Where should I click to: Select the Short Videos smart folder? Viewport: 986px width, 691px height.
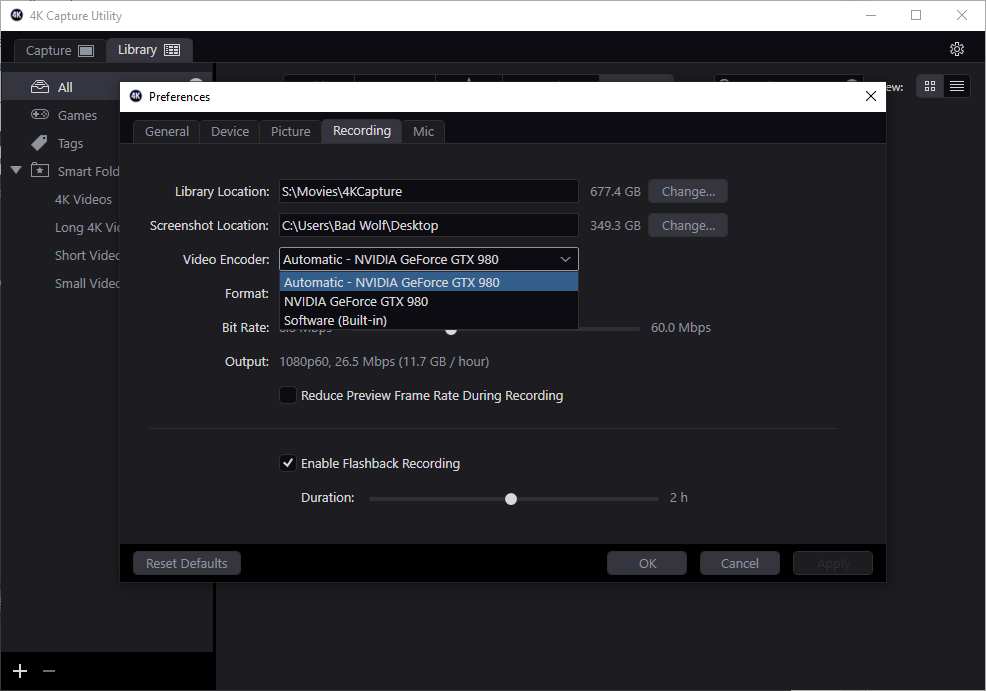(x=87, y=255)
